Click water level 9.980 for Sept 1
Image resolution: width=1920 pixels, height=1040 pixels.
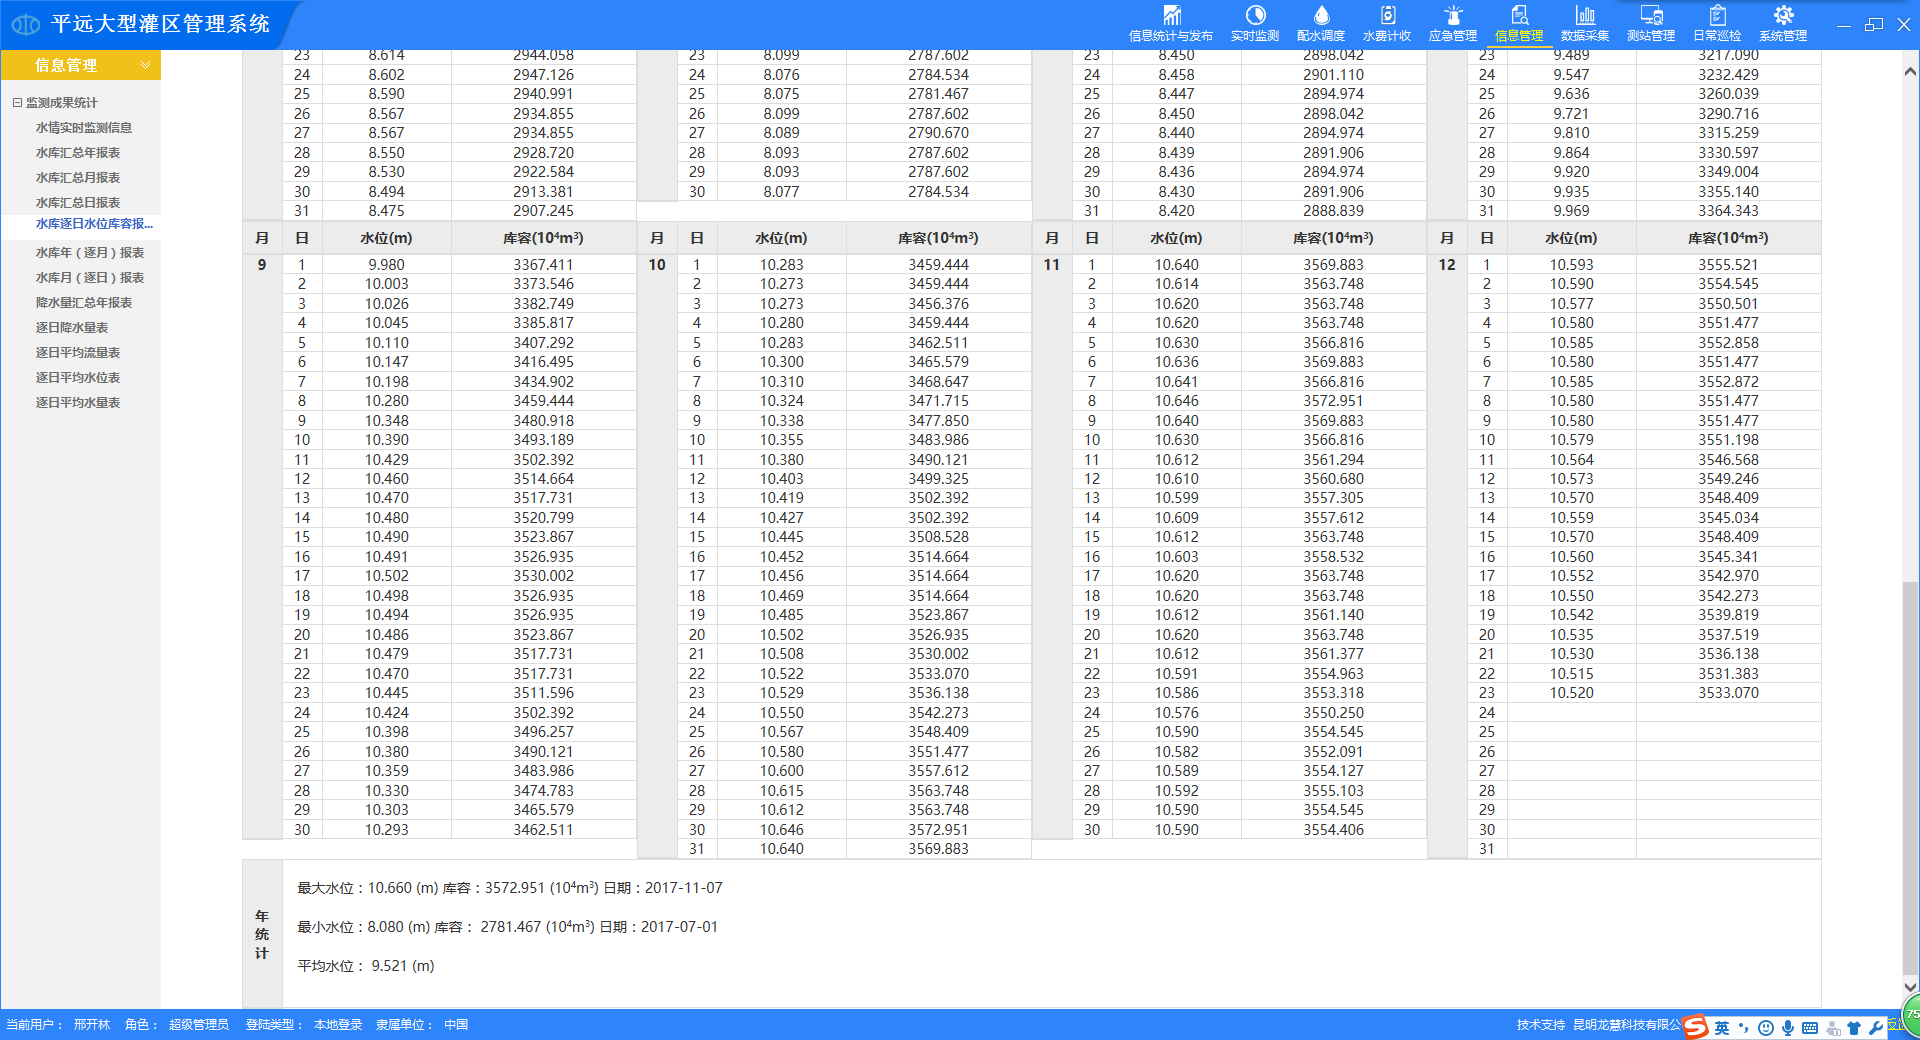(386, 265)
